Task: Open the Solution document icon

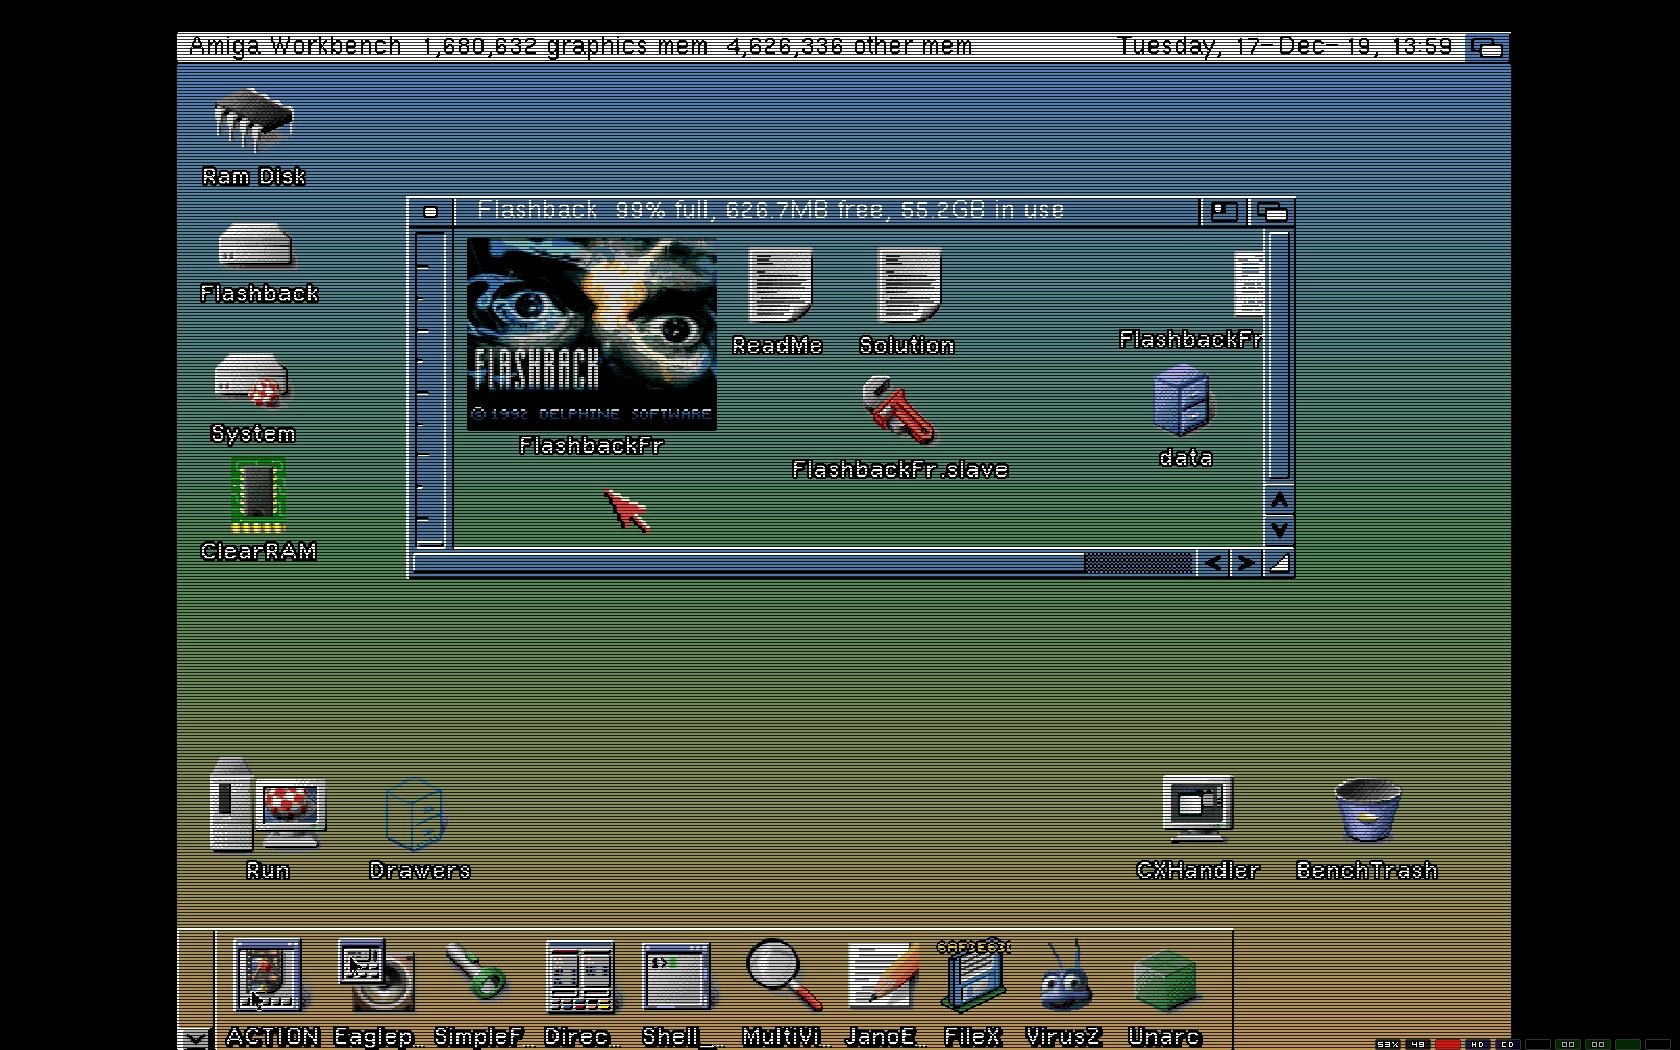Action: [x=909, y=285]
